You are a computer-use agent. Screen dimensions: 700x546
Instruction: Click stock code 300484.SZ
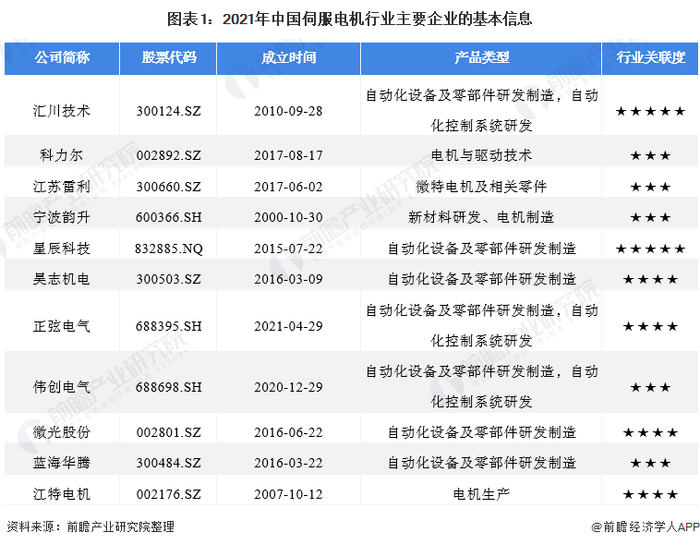[169, 463]
